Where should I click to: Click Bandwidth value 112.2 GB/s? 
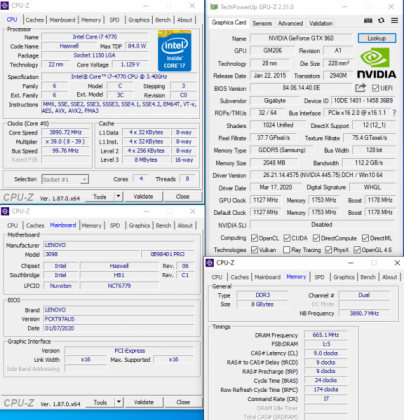(369, 163)
